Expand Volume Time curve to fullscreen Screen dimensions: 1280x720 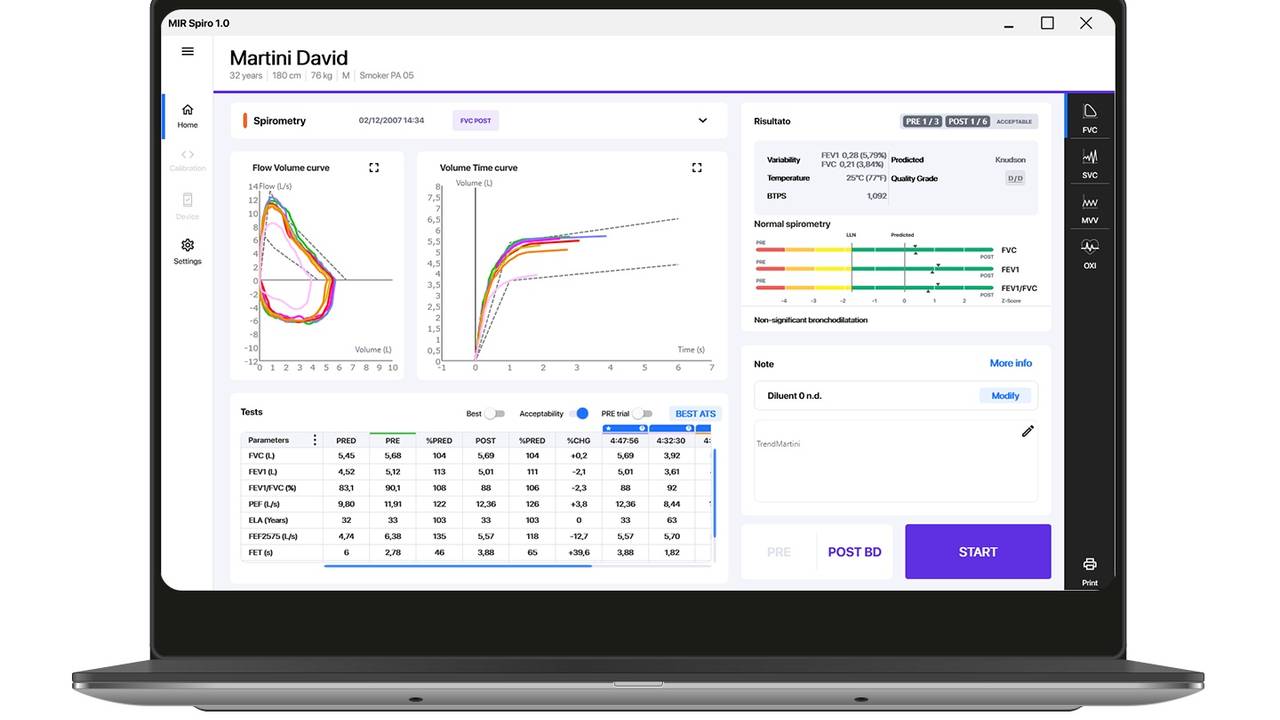coord(697,168)
